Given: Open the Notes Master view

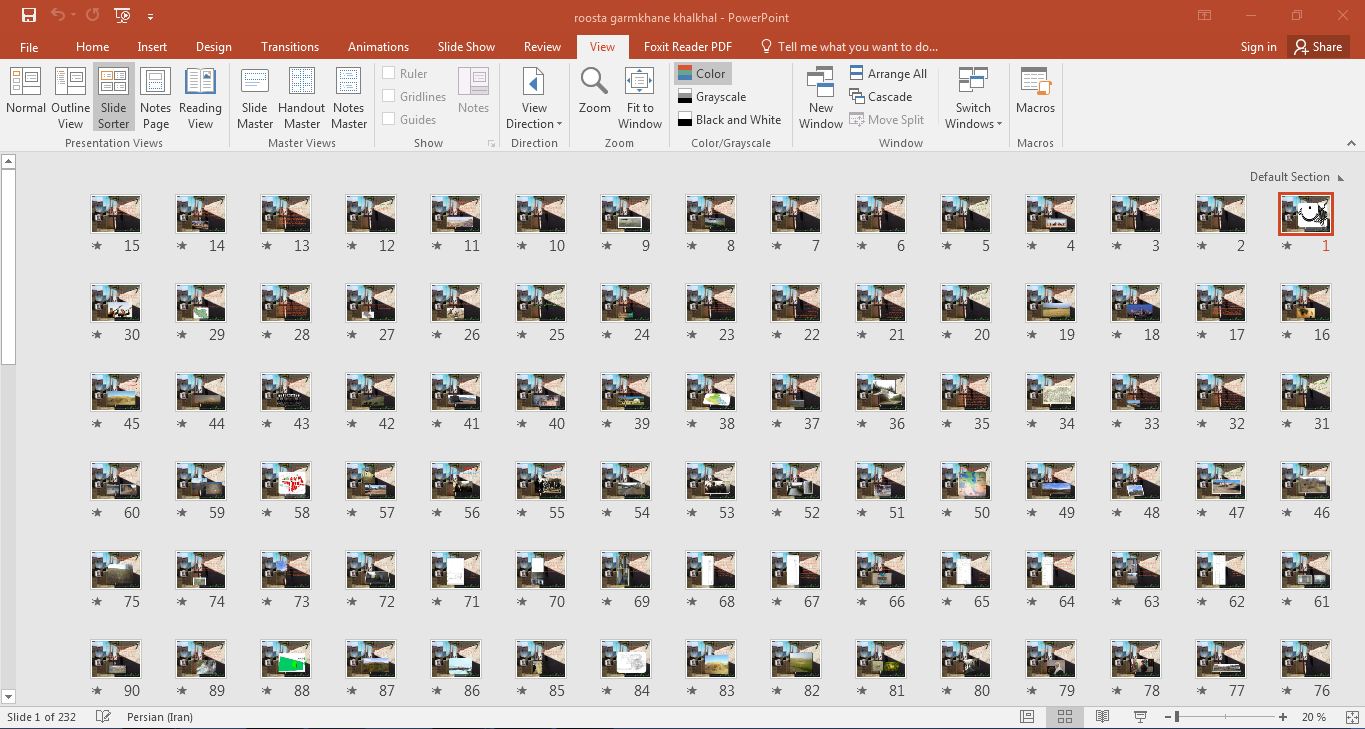Looking at the screenshot, I should [x=348, y=98].
